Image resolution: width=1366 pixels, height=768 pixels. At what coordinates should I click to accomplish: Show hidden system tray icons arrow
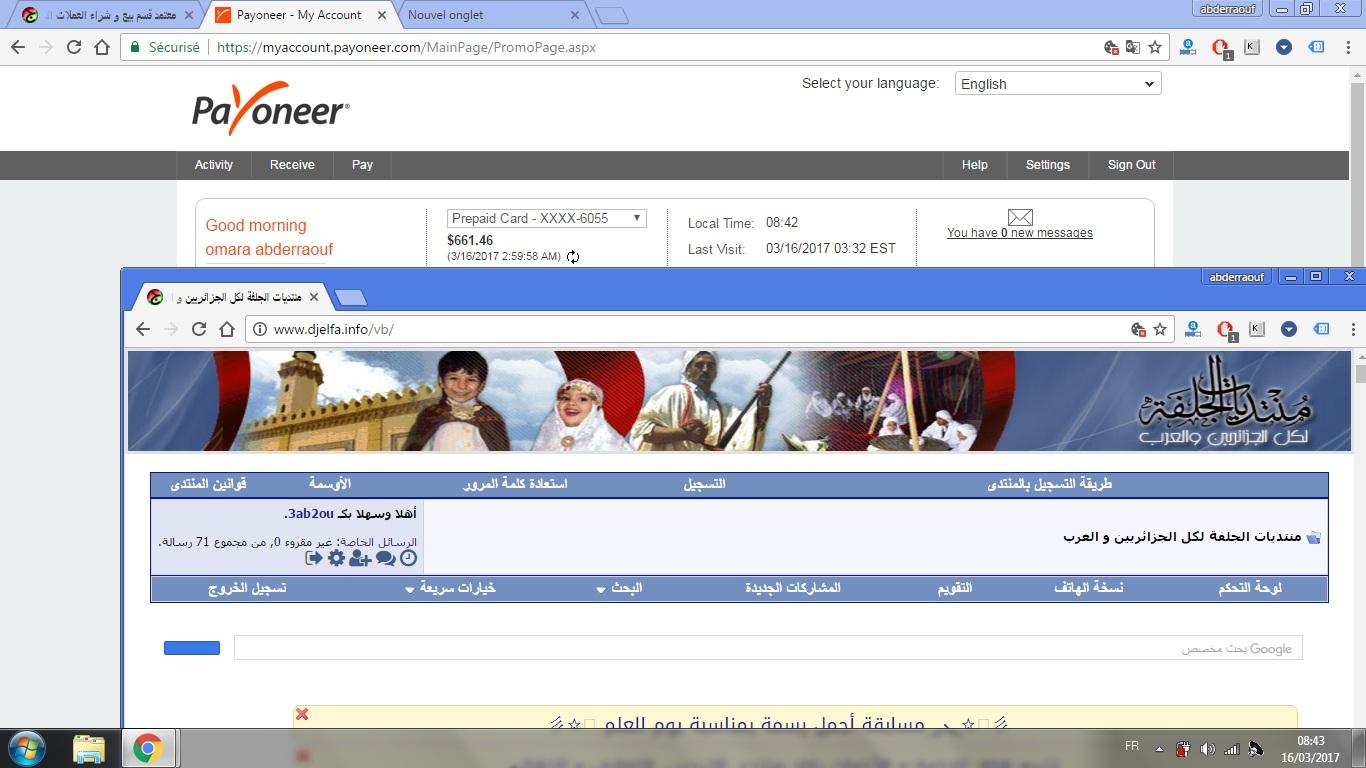[x=1160, y=749]
